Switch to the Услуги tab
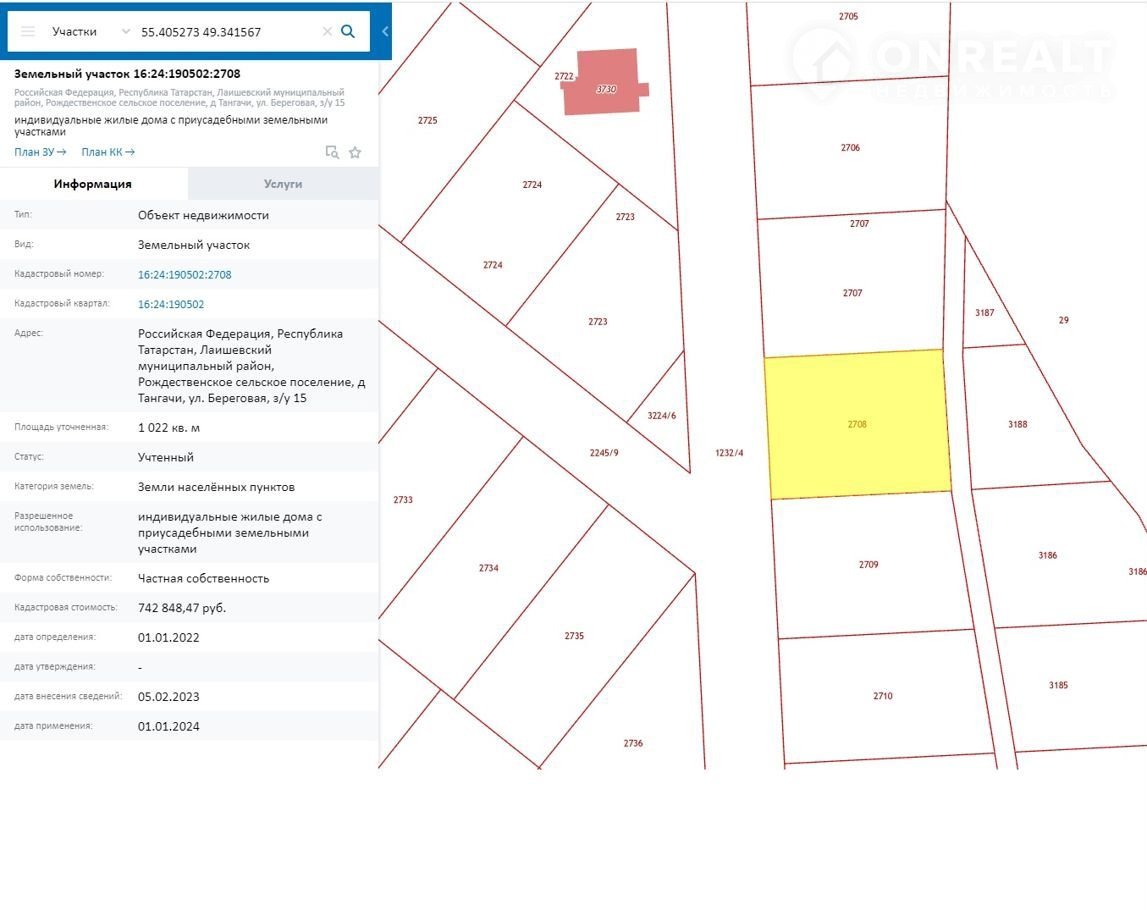This screenshot has width=1147, height=910. pyautogui.click(x=283, y=184)
